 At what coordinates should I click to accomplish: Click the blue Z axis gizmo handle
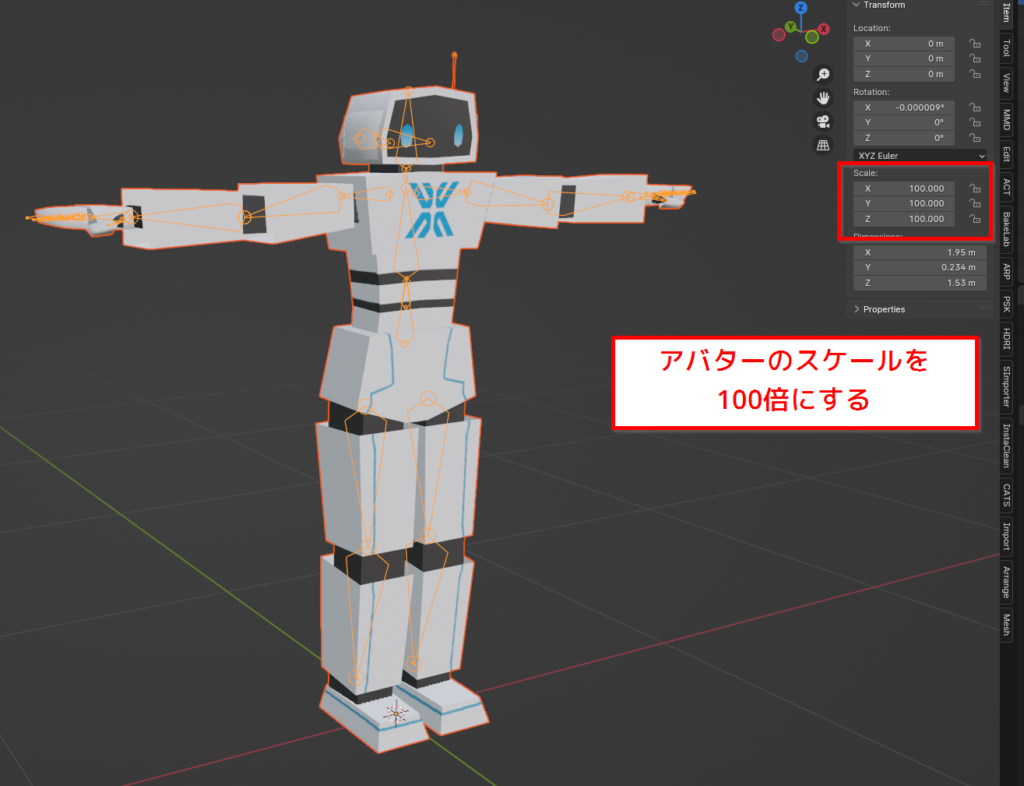point(801,10)
